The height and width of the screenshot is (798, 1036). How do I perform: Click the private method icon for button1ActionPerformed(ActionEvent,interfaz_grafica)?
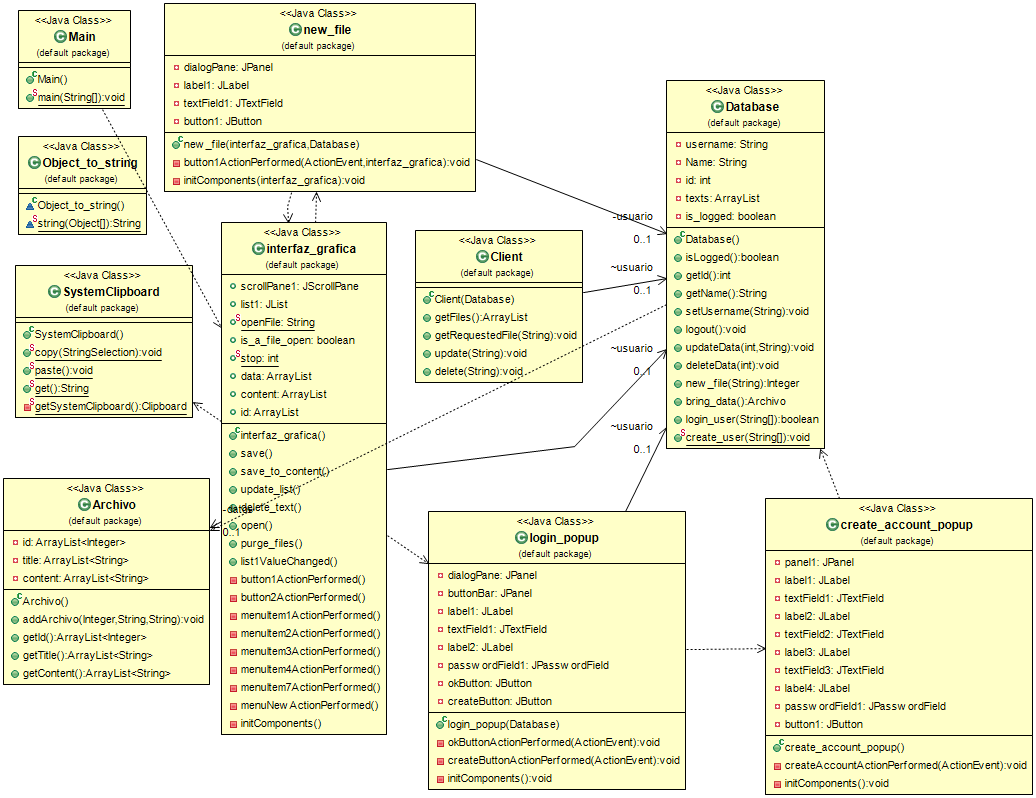(x=176, y=163)
